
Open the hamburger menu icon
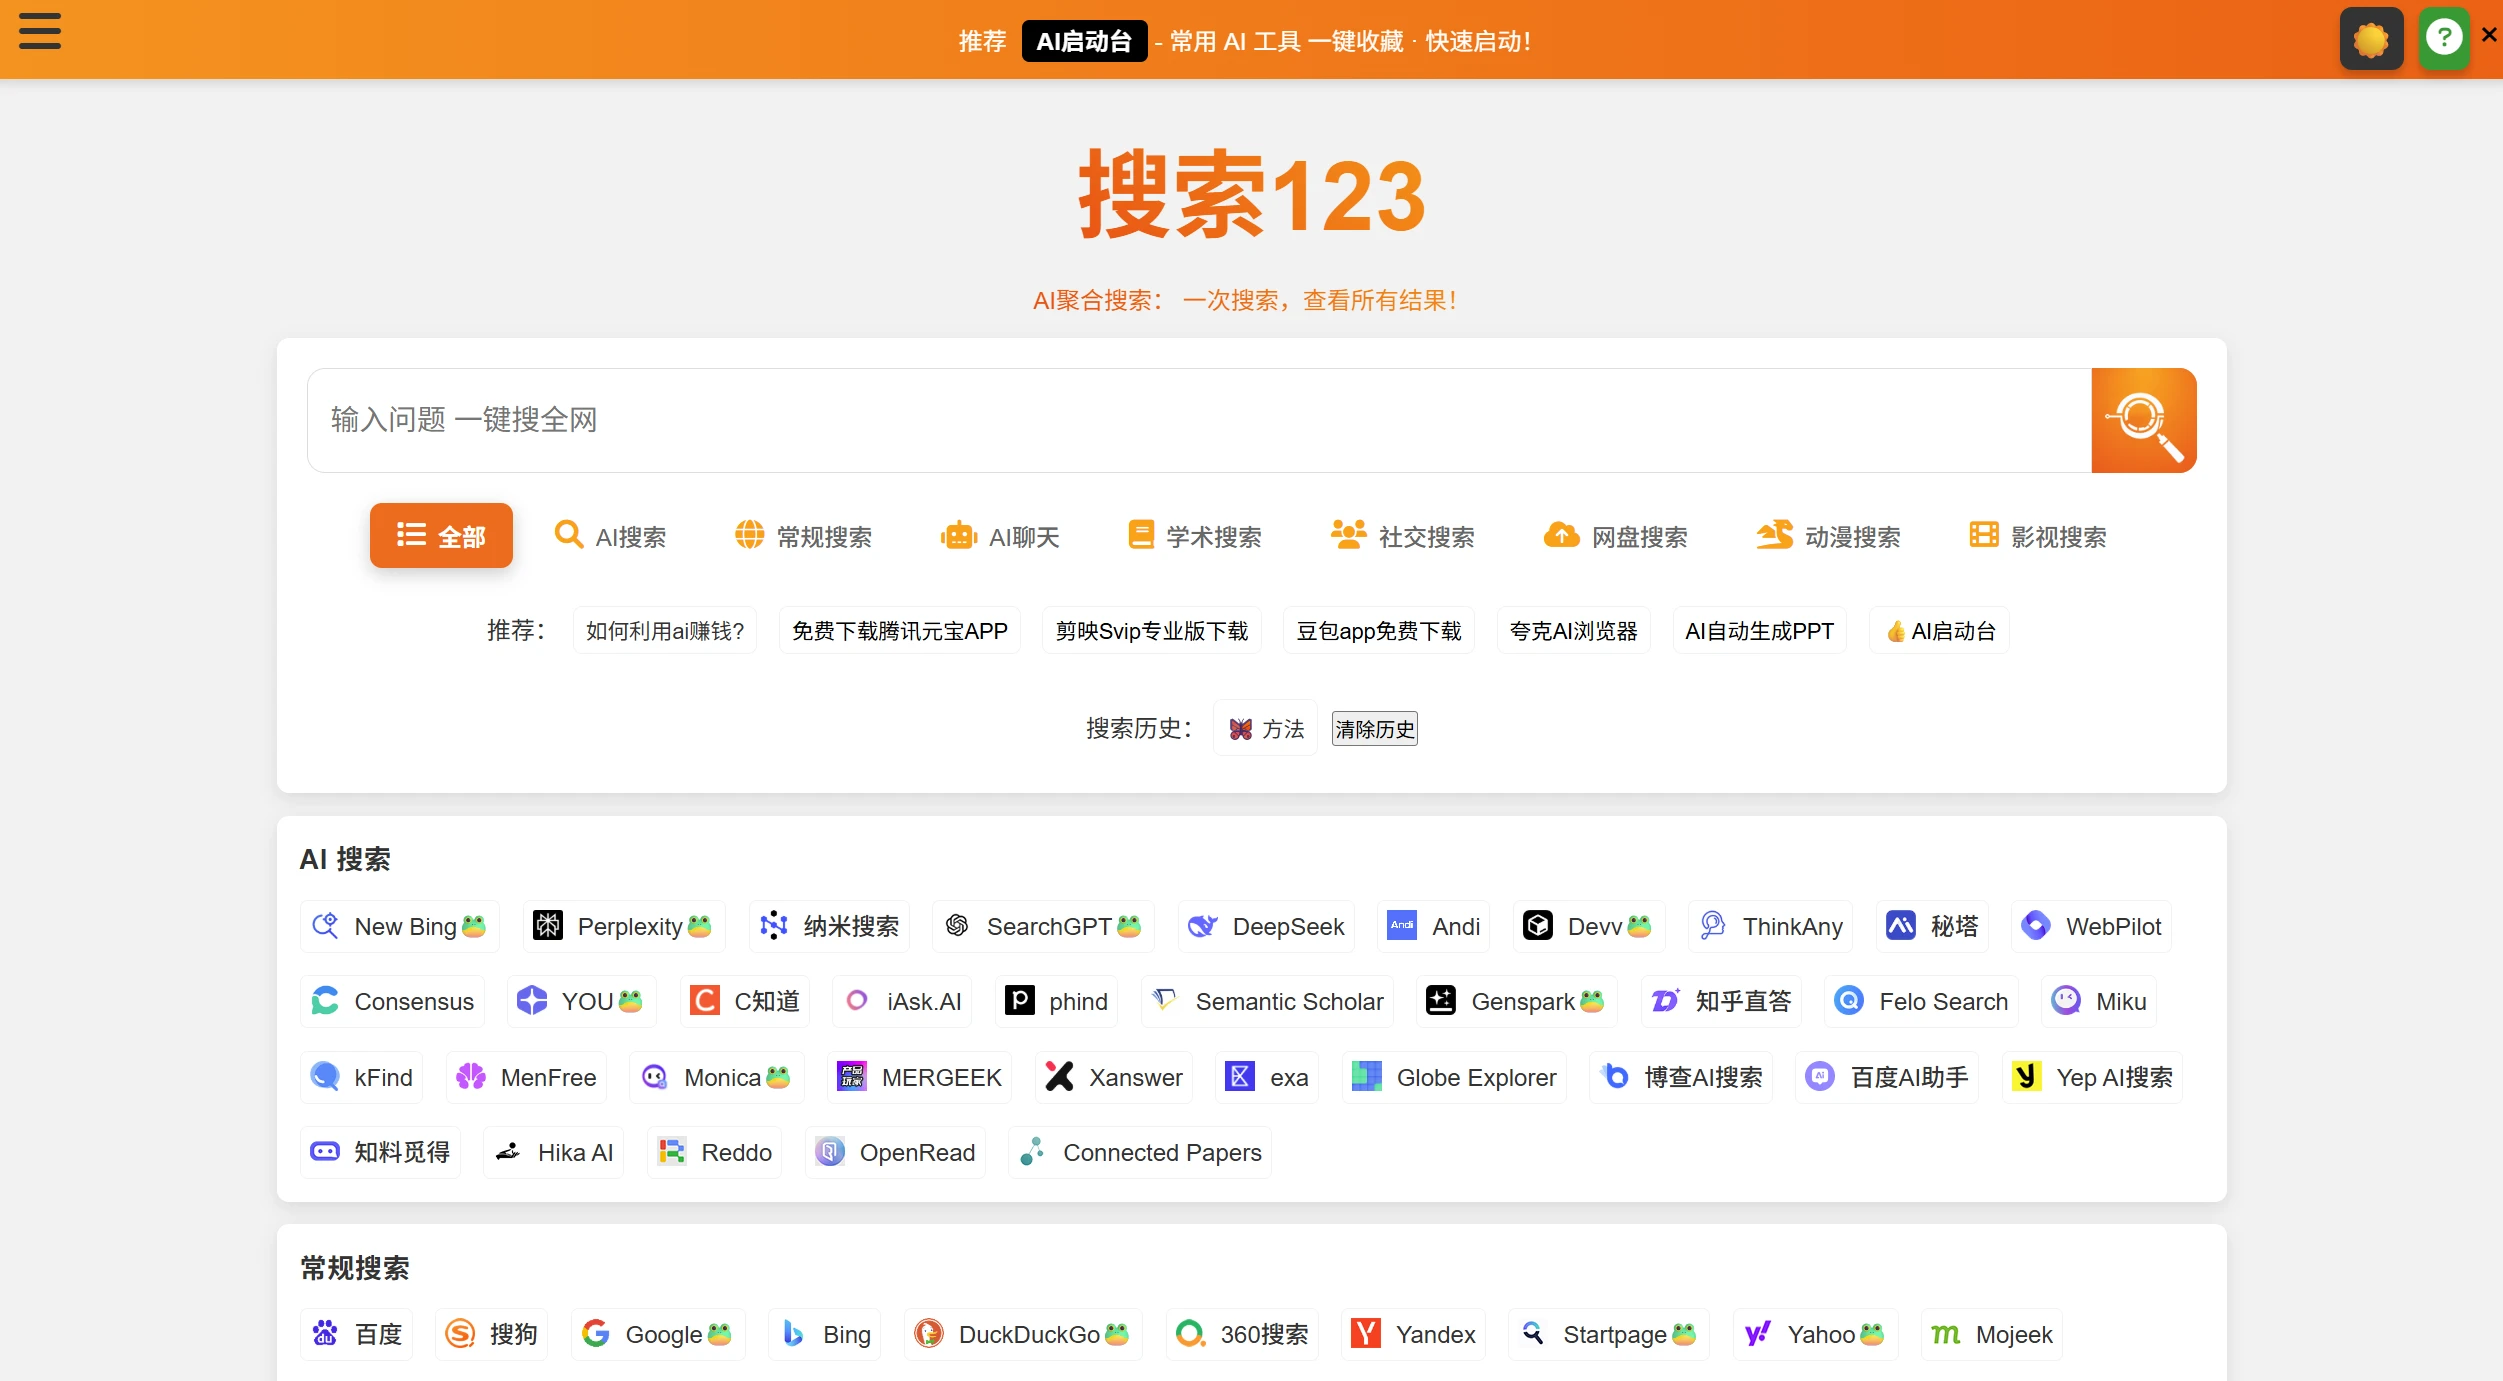40,31
